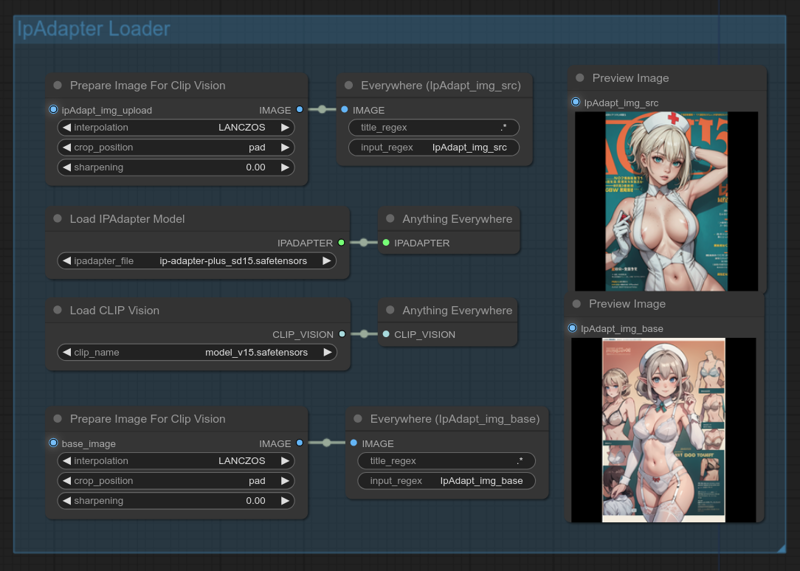Click link midpoint on the CLIP_VISION connection

tap(364, 334)
